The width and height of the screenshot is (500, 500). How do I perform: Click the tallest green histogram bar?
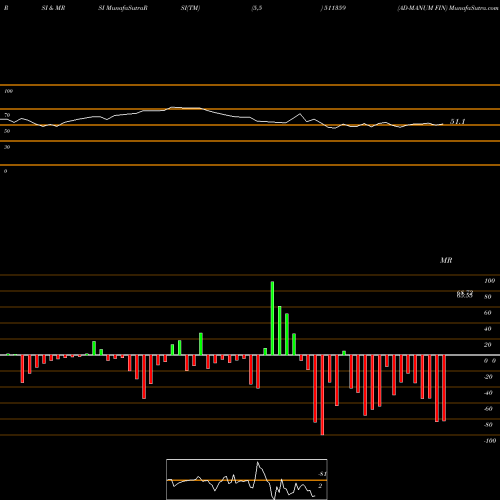(x=272, y=318)
